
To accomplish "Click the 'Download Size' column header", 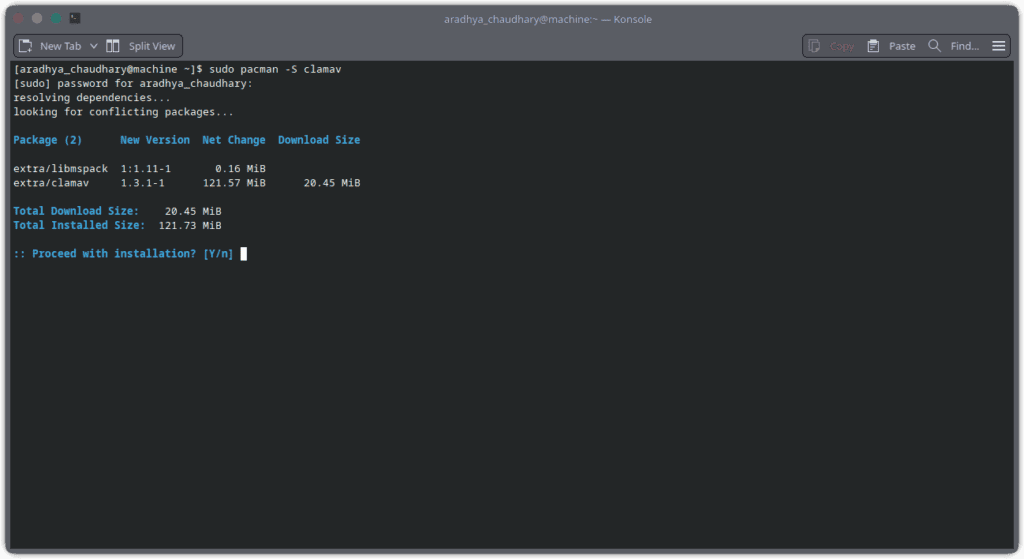I will 319,140.
